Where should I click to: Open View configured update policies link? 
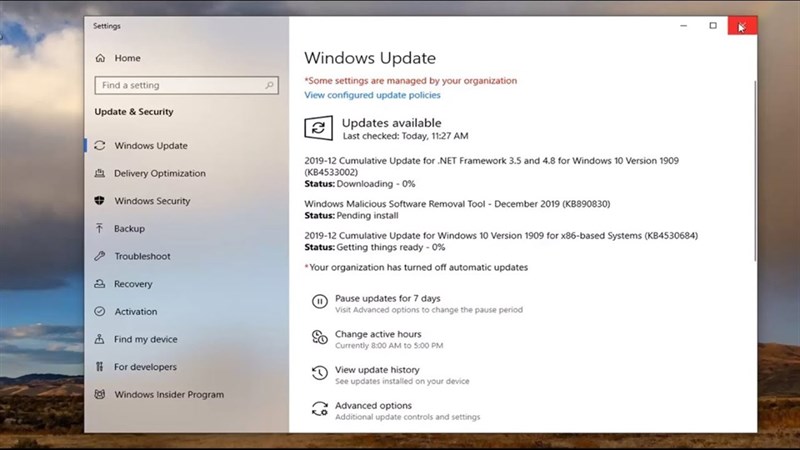coord(372,95)
